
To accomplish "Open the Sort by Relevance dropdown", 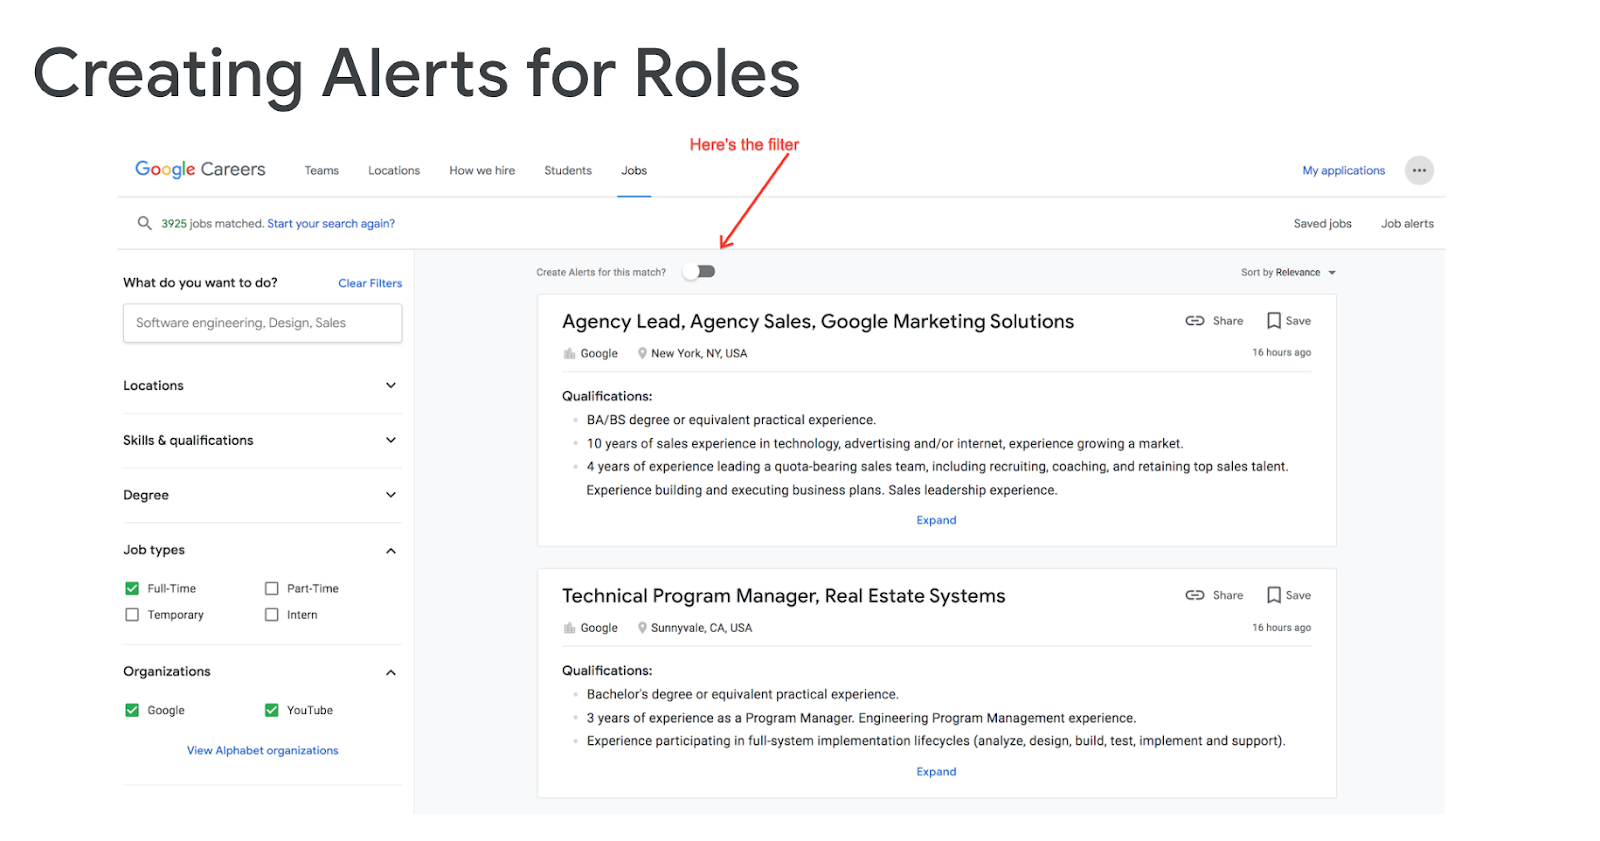I will click(x=1289, y=272).
